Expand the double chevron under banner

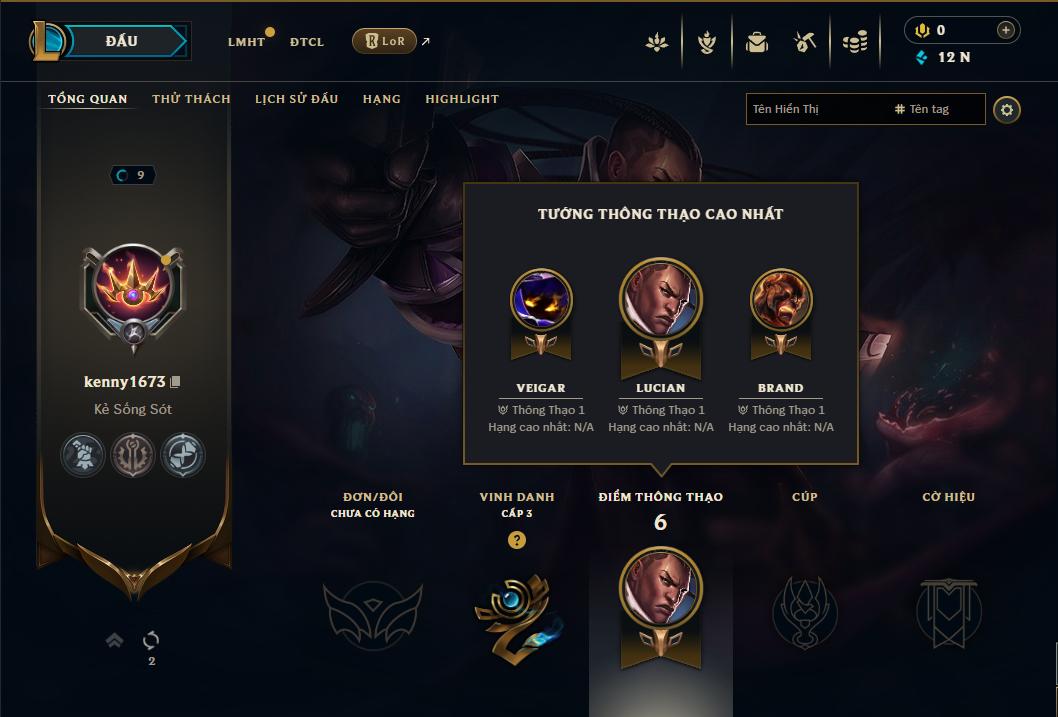(x=115, y=639)
